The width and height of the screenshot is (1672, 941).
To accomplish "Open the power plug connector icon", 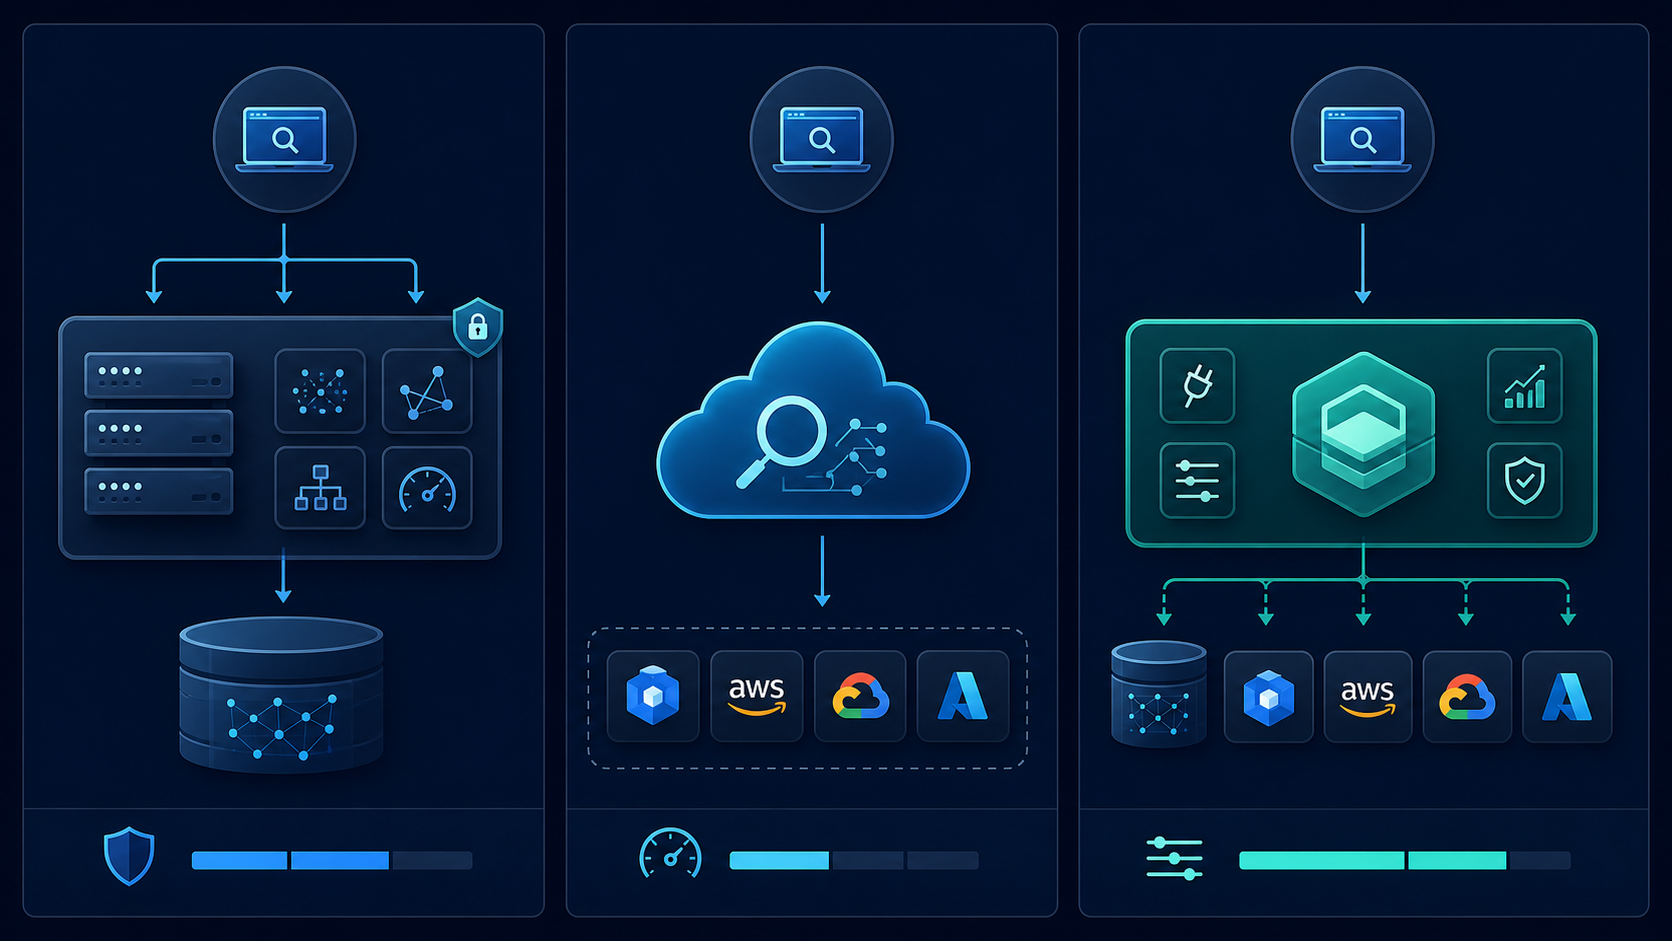I will coord(1197,386).
